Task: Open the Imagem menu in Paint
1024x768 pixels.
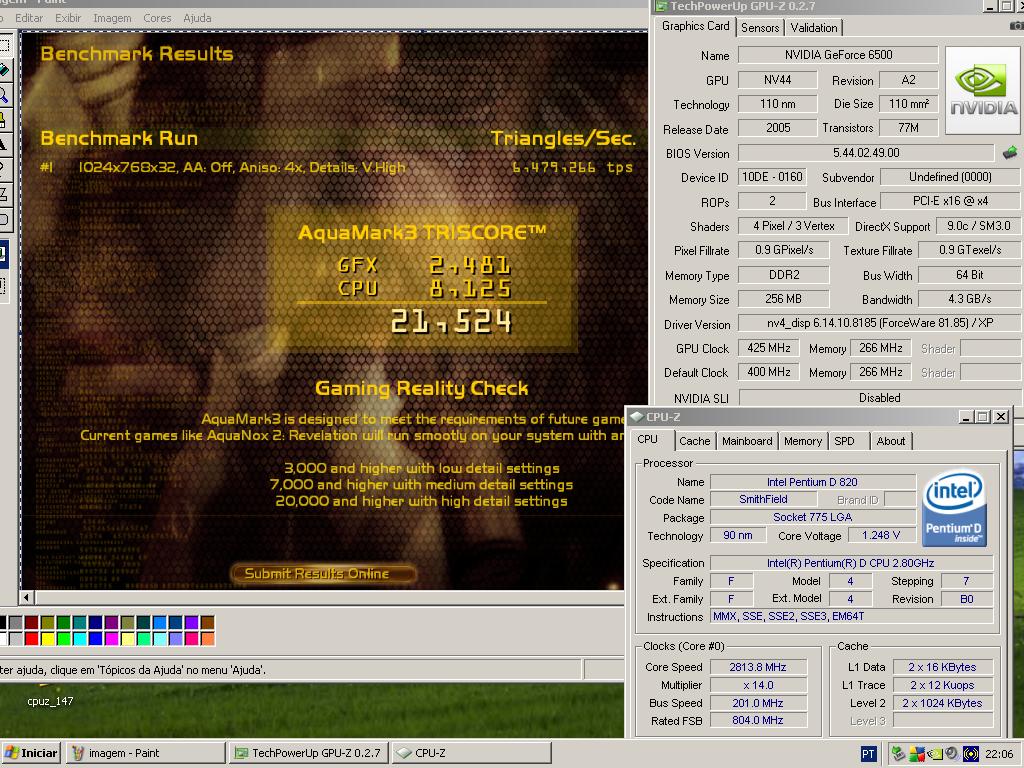Action: (112, 18)
